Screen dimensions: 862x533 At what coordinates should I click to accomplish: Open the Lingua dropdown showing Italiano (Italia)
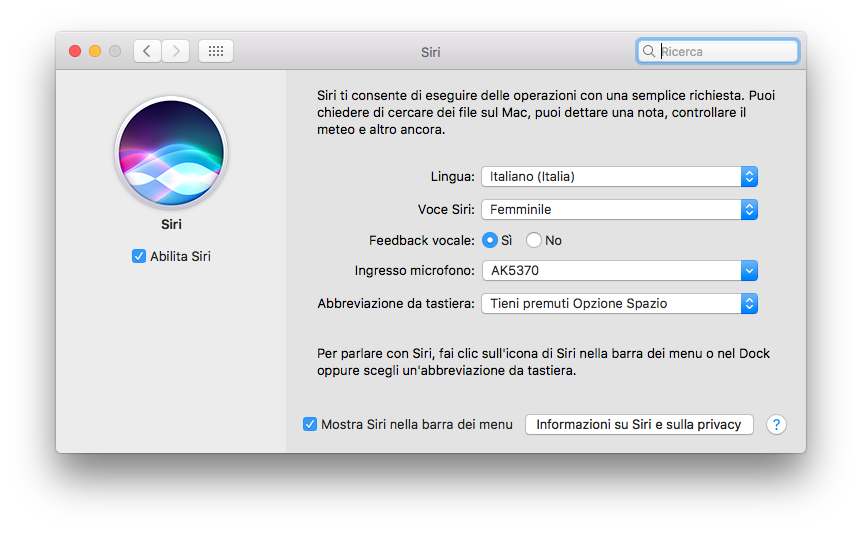[620, 176]
